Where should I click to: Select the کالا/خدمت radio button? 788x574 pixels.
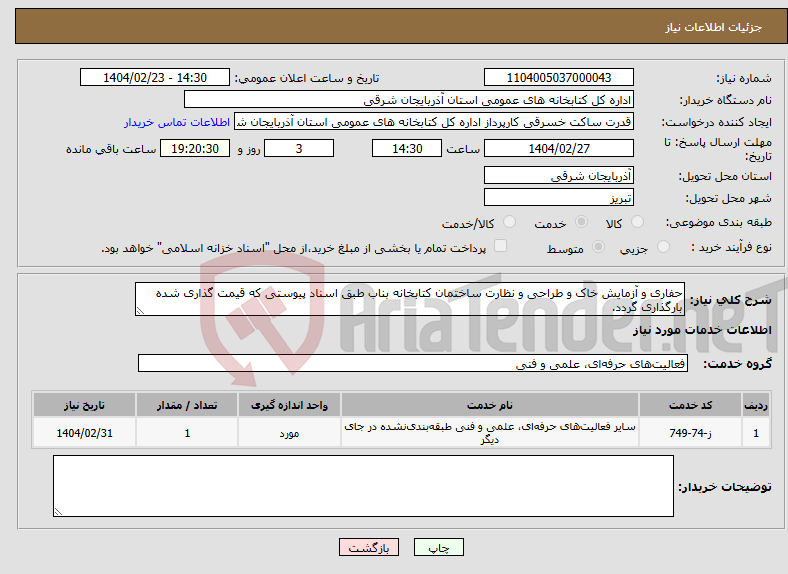click(509, 222)
